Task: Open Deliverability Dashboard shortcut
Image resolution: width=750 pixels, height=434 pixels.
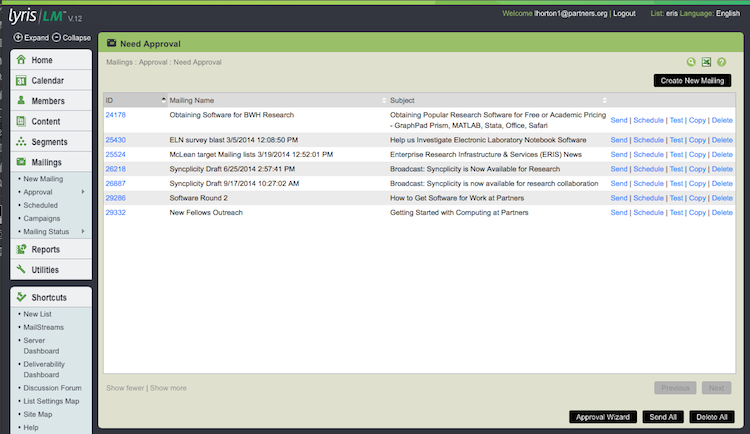Action: pyautogui.click(x=44, y=369)
